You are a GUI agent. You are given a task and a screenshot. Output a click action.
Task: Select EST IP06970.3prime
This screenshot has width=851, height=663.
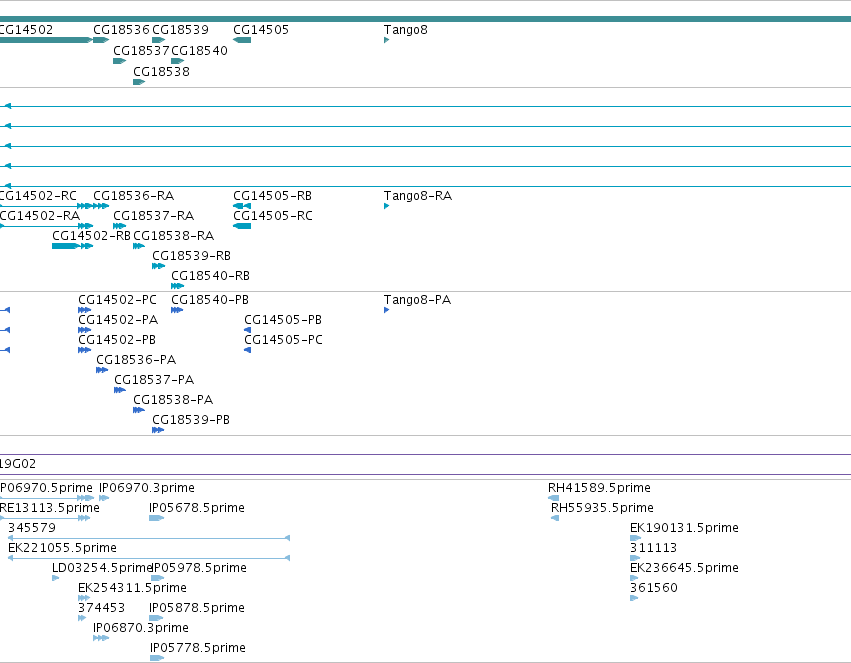coord(147,488)
